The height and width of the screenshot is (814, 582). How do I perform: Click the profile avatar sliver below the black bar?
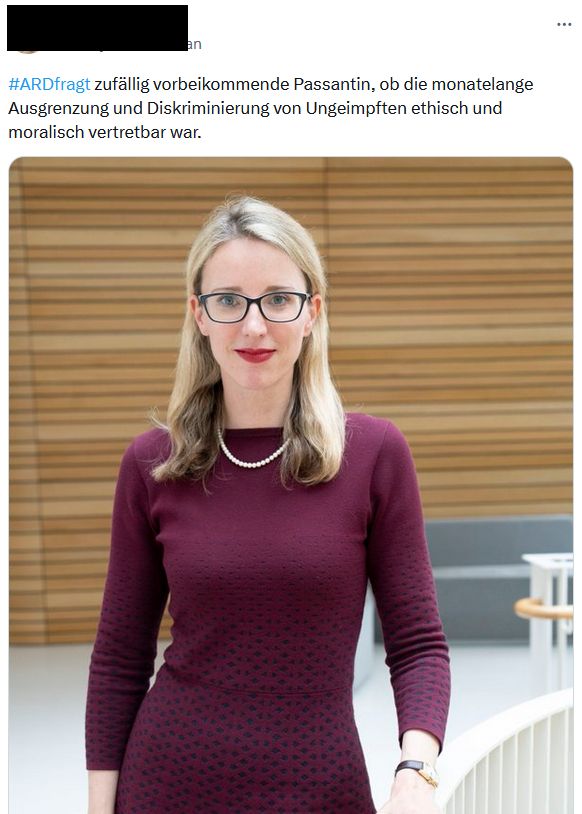27,52
